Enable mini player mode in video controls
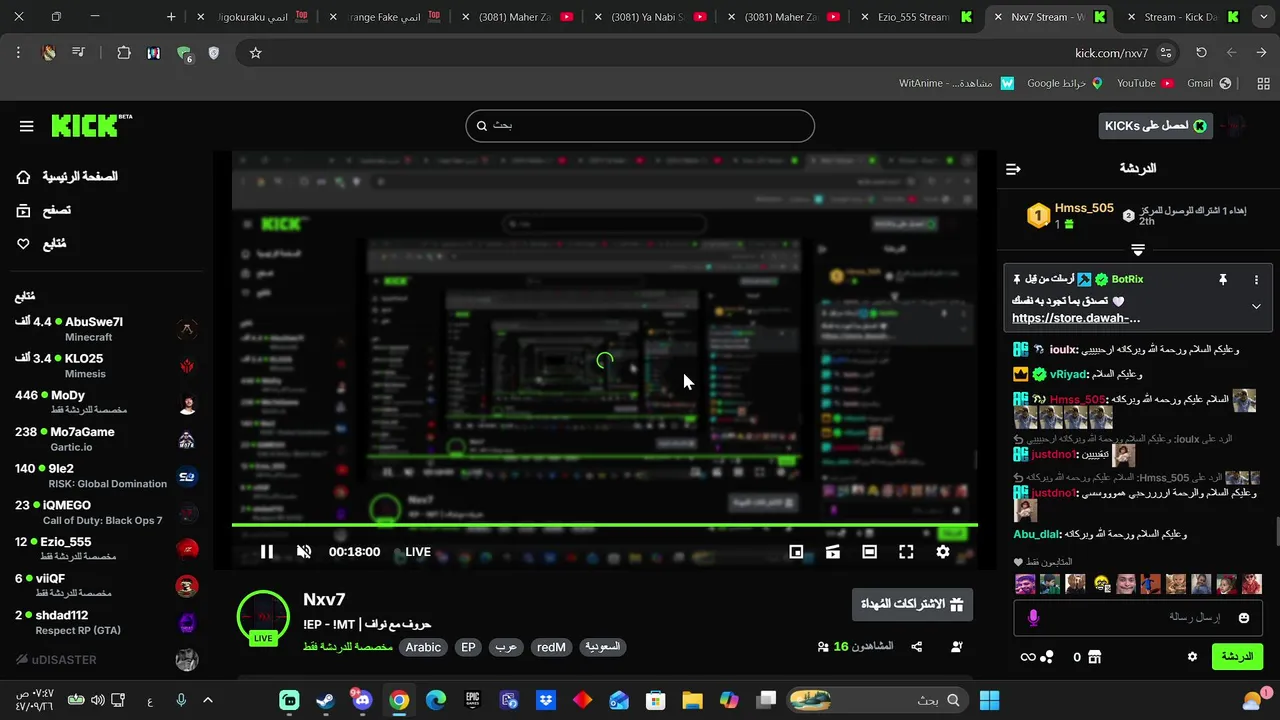This screenshot has width=1280, height=720. click(796, 552)
